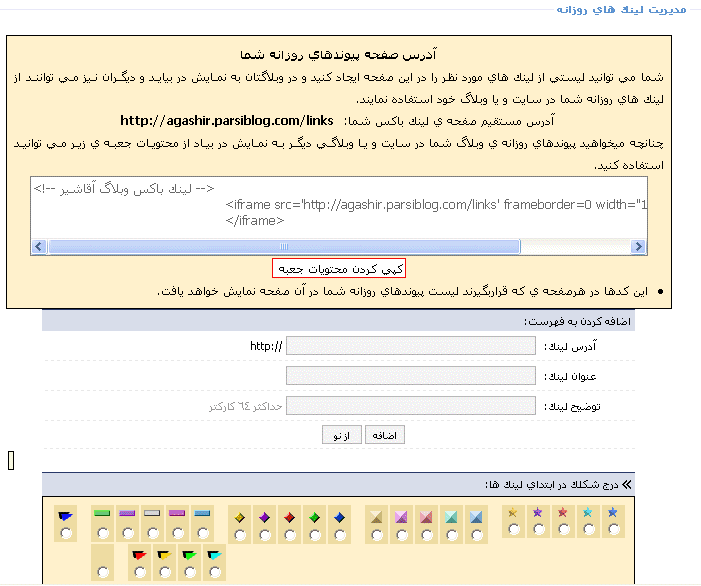Click the مديريت لينك هاي روزانه header link
Viewport: 701px width, 586px height.
coord(621,9)
